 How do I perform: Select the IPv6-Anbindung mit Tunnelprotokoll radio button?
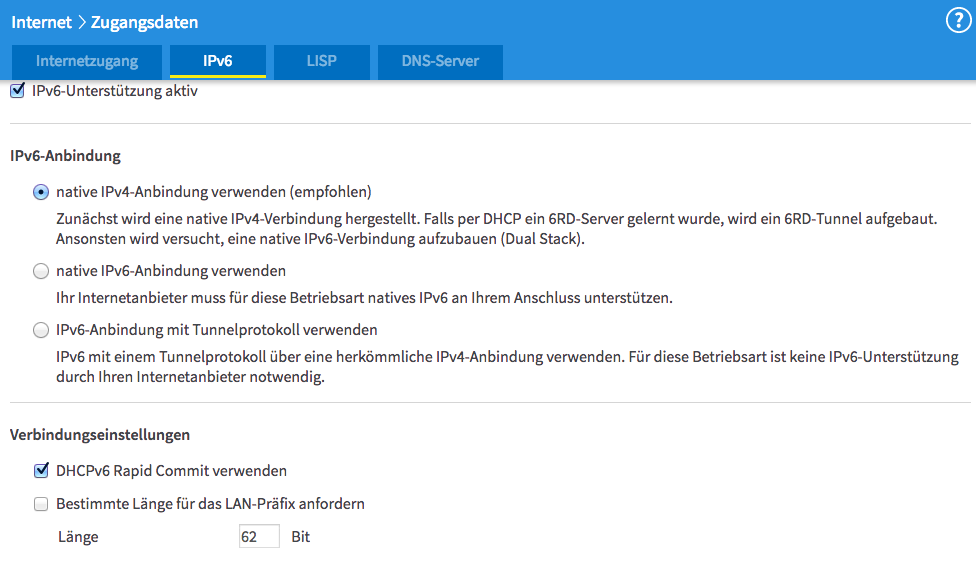pyautogui.click(x=41, y=329)
